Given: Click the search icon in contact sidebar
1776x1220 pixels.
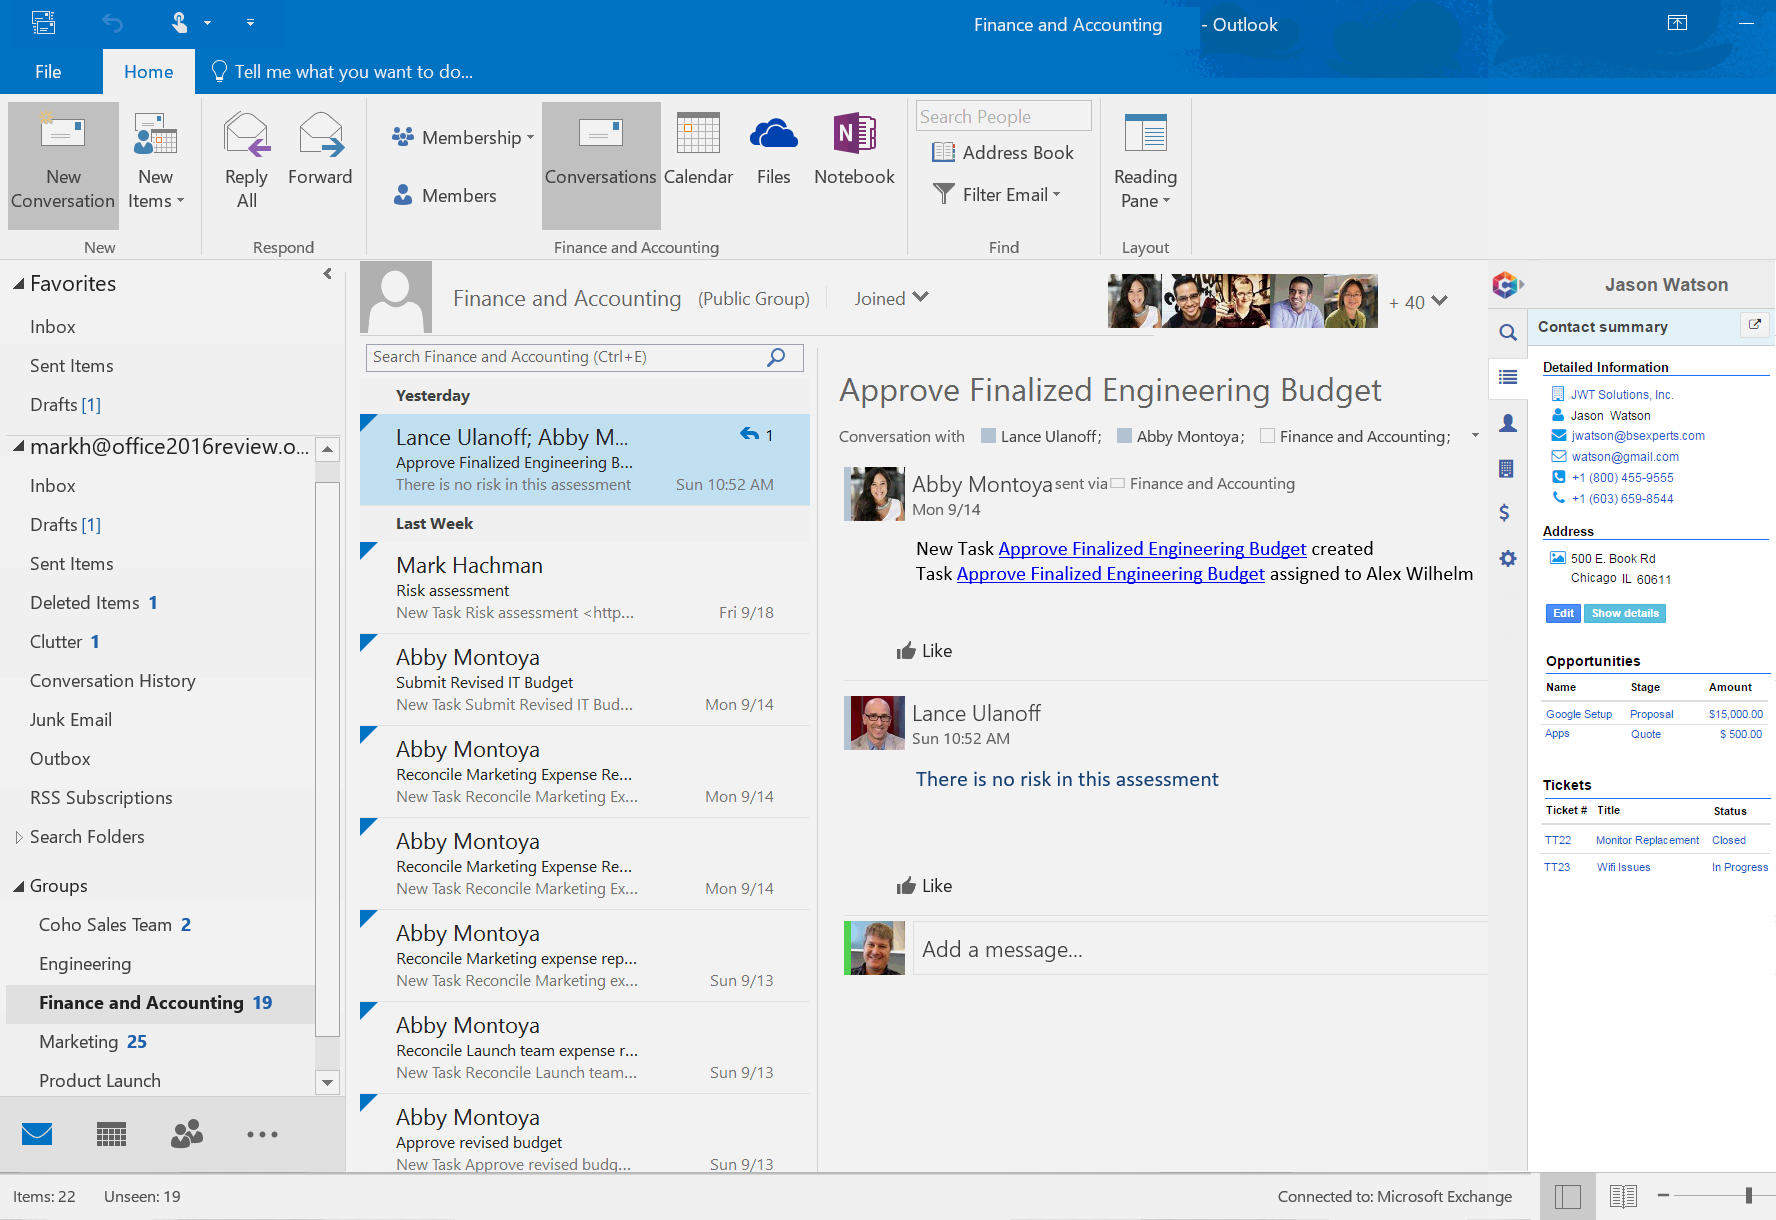Looking at the screenshot, I should tap(1507, 333).
